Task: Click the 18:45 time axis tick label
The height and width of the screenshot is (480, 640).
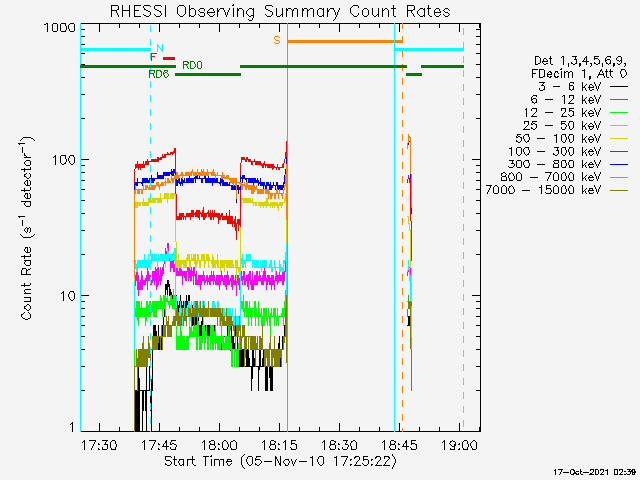Action: coord(400,444)
